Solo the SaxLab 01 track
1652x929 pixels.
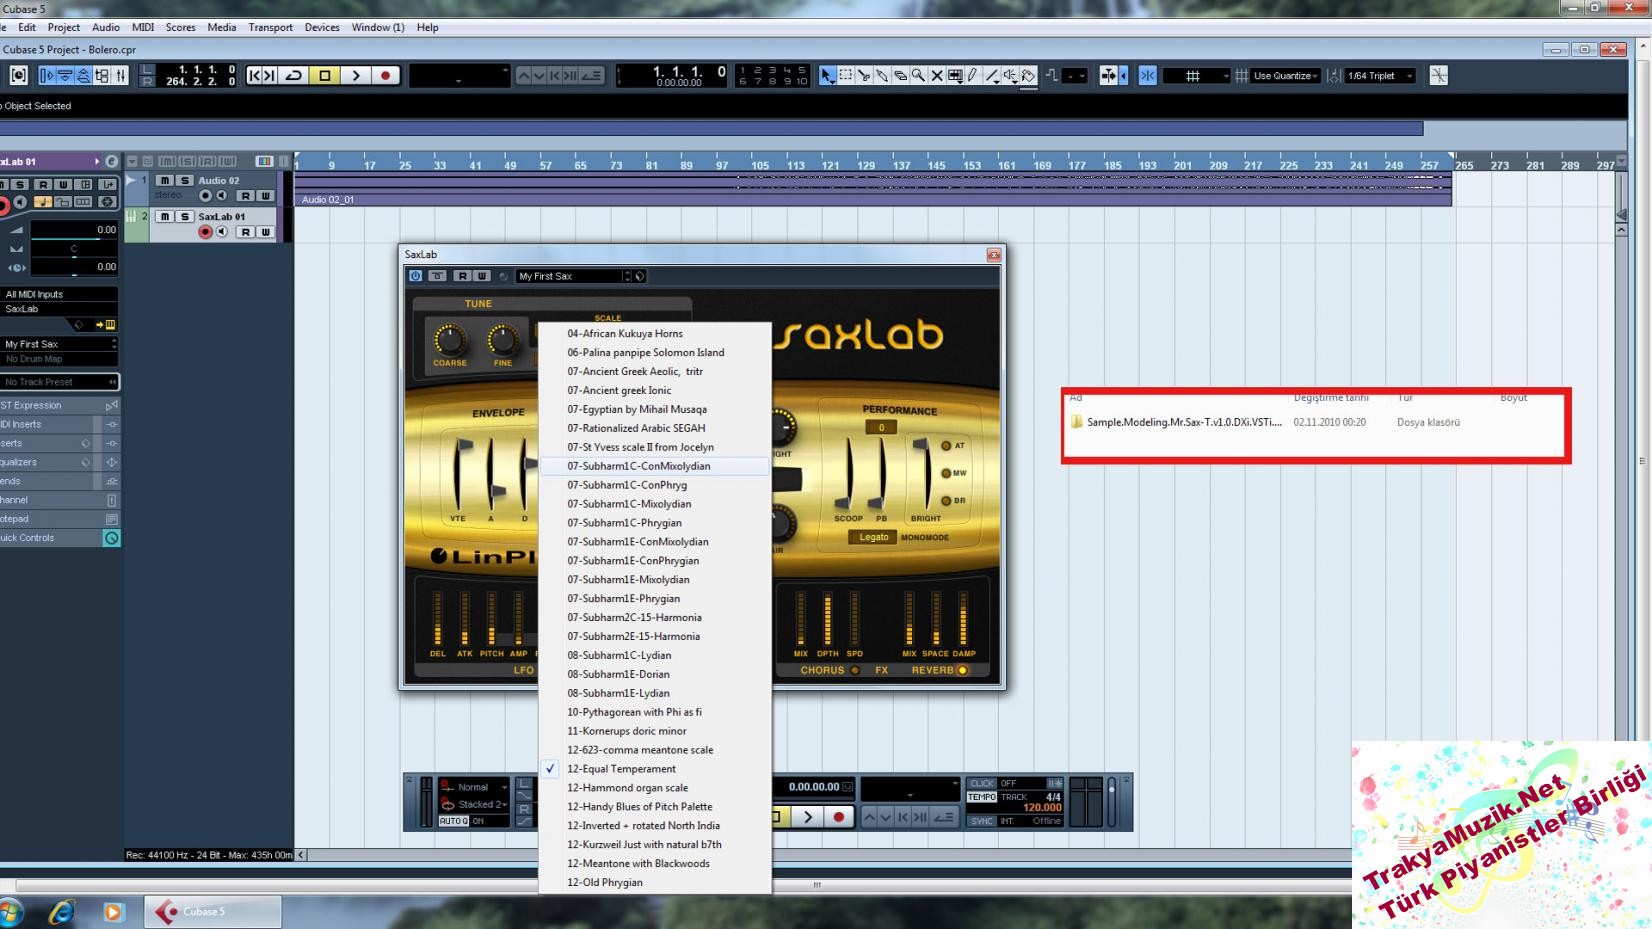[x=184, y=217]
